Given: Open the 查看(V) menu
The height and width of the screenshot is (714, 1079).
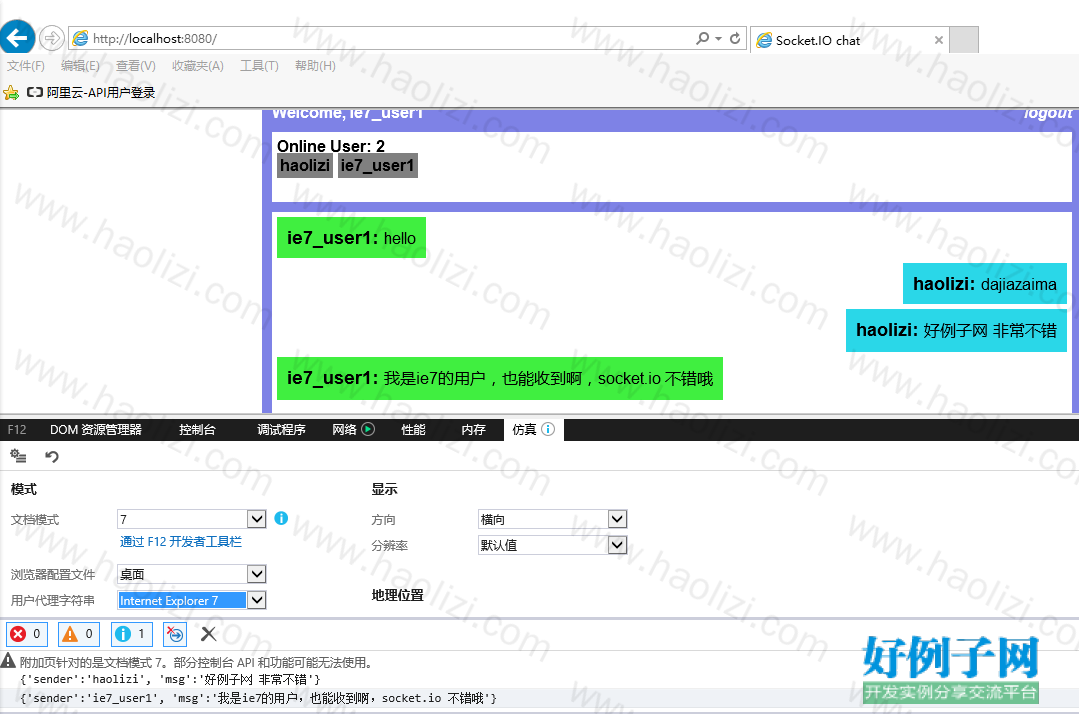Looking at the screenshot, I should pyautogui.click(x=136, y=65).
